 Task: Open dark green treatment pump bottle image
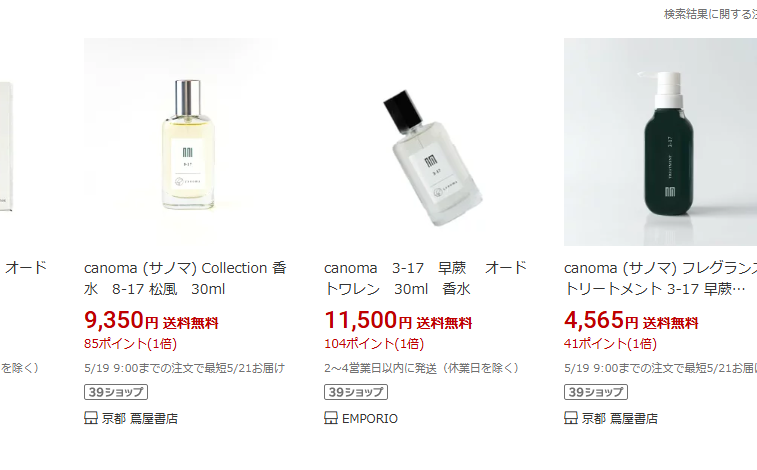(660, 142)
